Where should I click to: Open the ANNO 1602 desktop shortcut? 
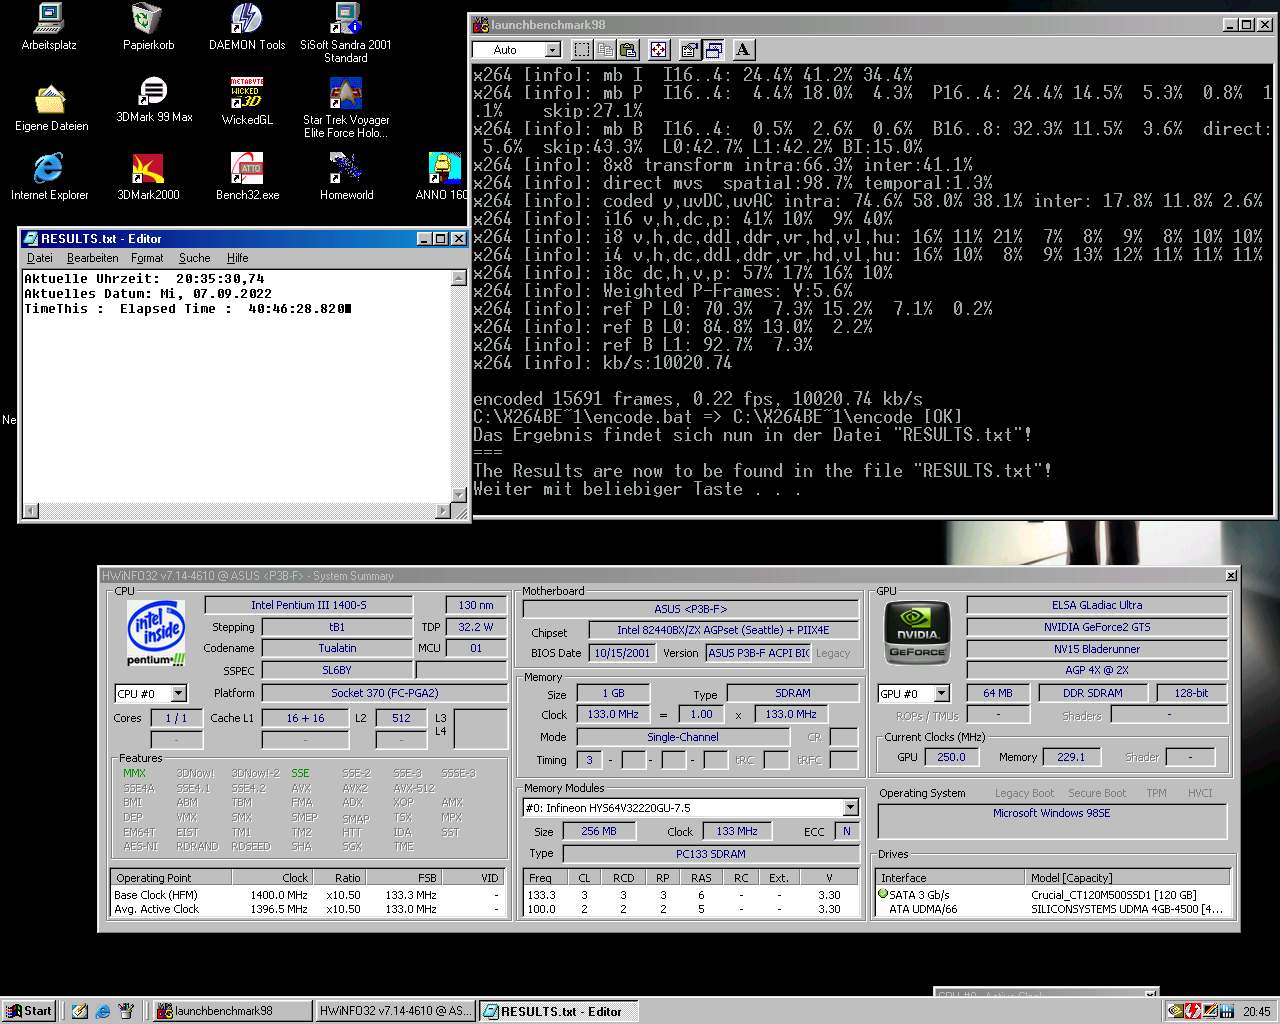[443, 176]
